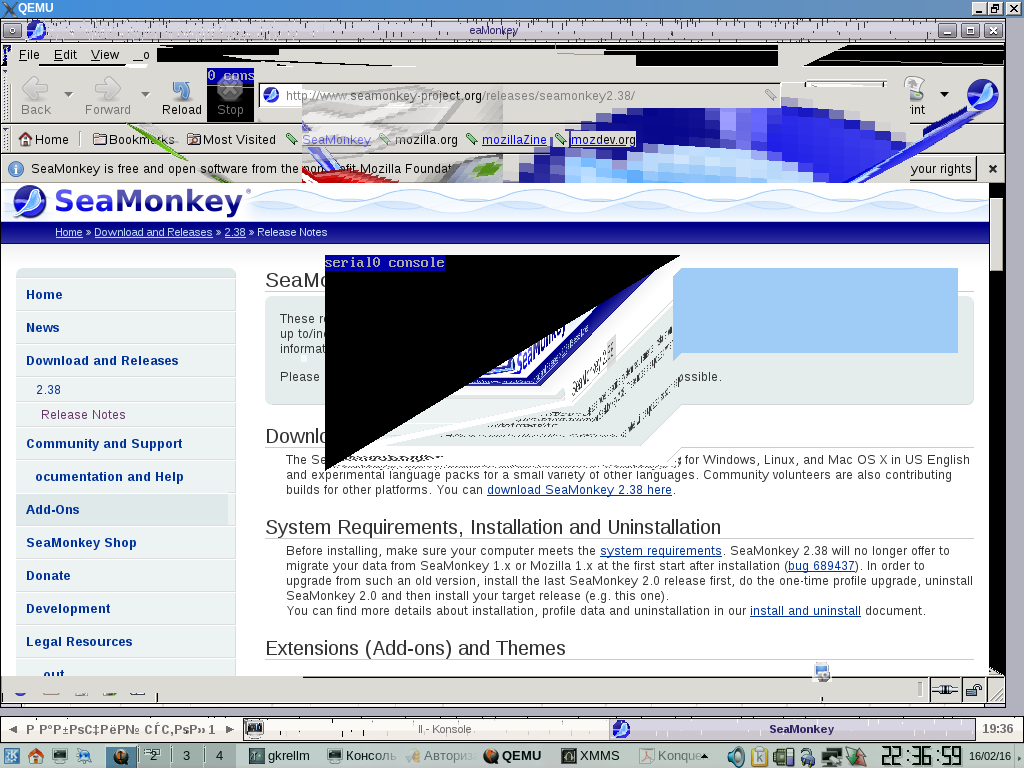Click the Reload toolbar button
This screenshot has width=1024, height=768.
tap(181, 97)
